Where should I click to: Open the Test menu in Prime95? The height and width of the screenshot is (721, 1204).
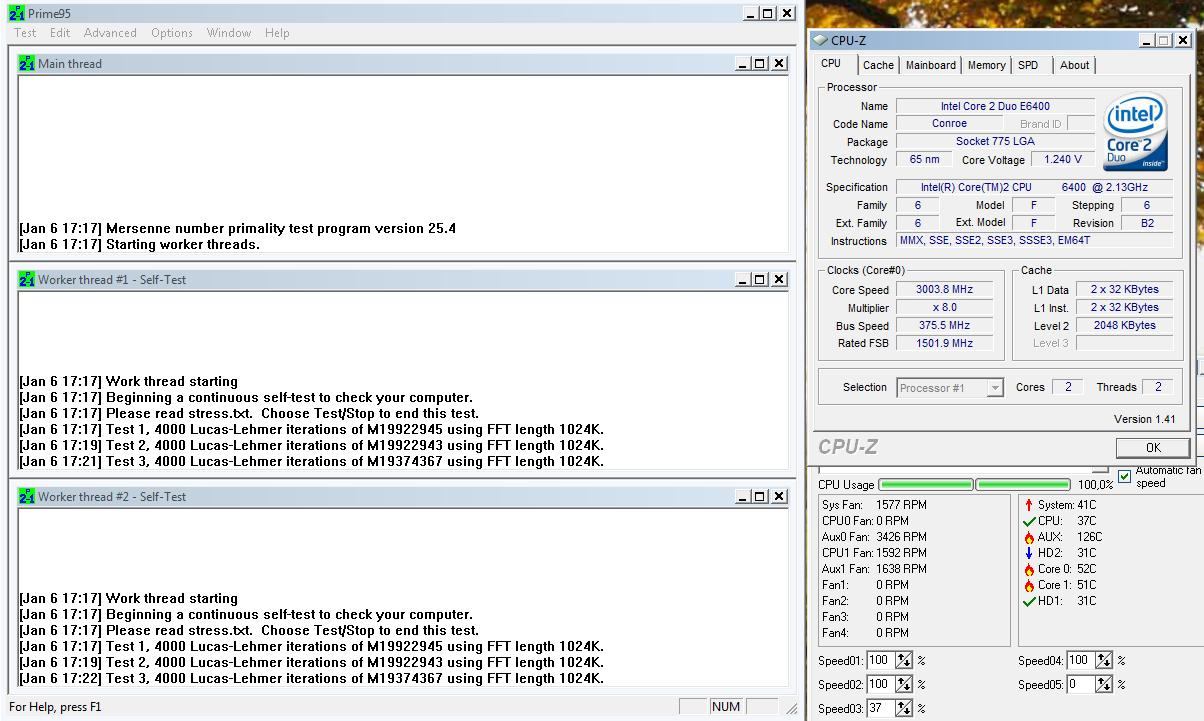tap(25, 33)
